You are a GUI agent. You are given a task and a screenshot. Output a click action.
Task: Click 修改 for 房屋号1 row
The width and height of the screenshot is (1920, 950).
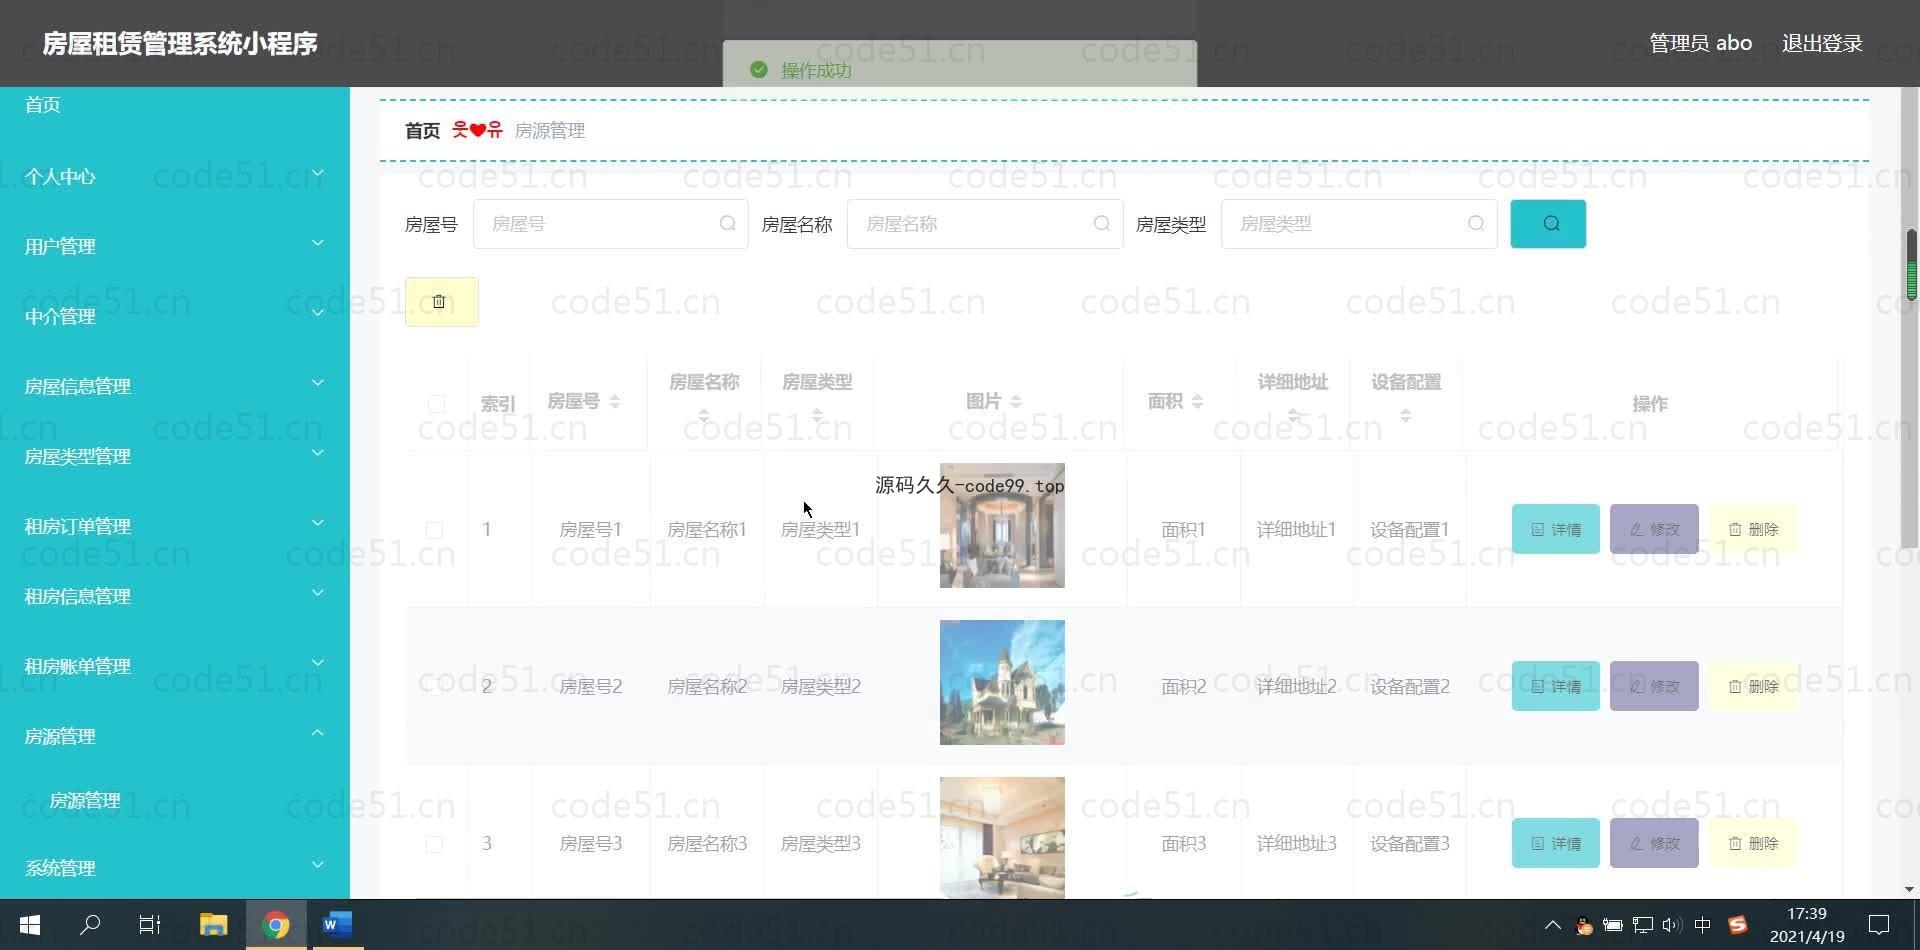[1654, 529]
